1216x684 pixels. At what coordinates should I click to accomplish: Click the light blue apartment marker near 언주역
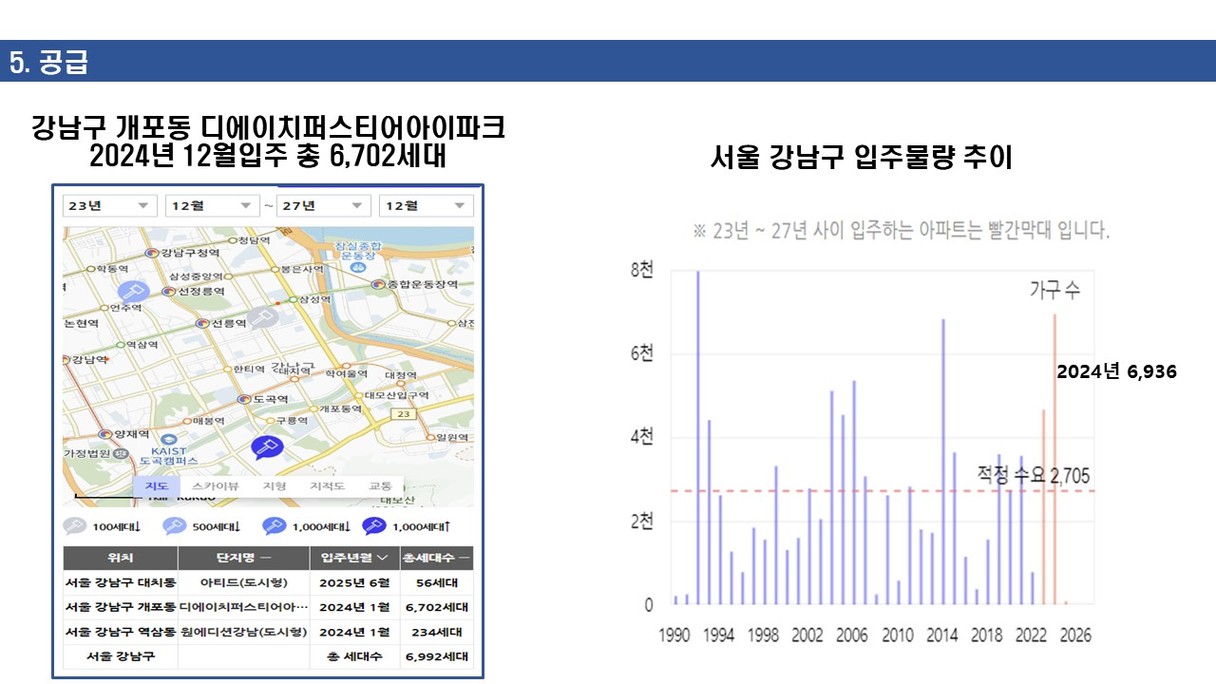[x=132, y=293]
